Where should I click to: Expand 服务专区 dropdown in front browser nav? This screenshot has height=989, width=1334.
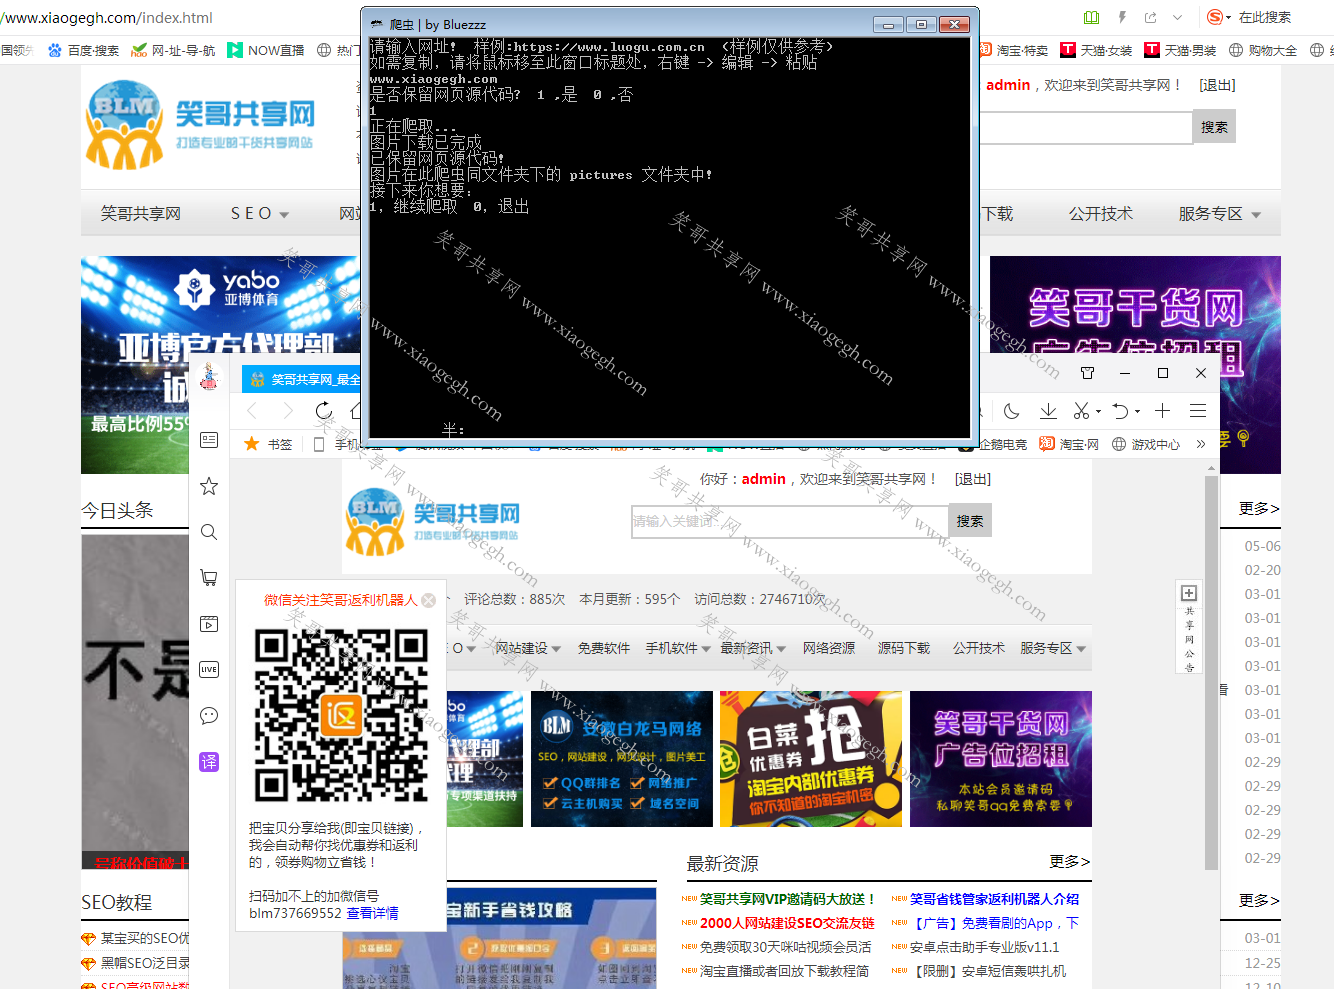(1081, 649)
